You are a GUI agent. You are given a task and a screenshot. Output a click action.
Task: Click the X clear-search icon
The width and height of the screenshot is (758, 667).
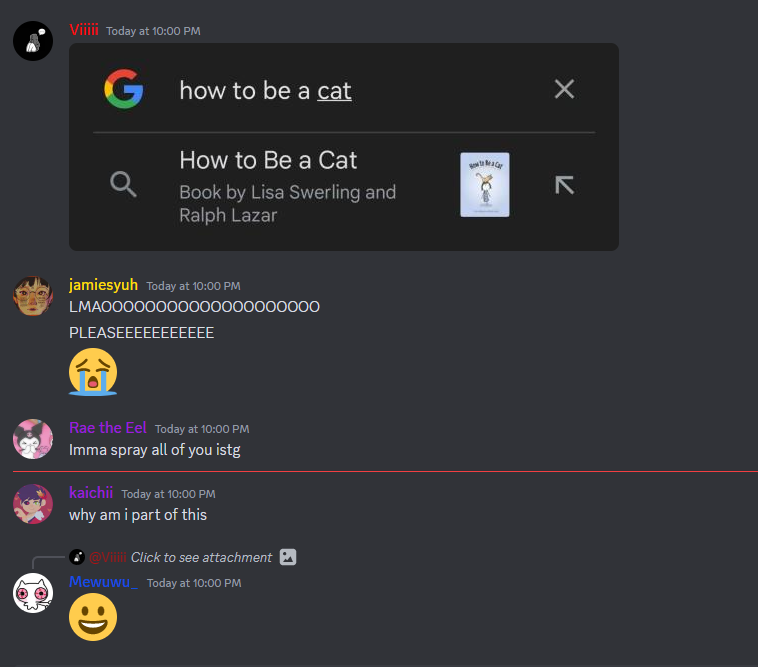point(564,89)
